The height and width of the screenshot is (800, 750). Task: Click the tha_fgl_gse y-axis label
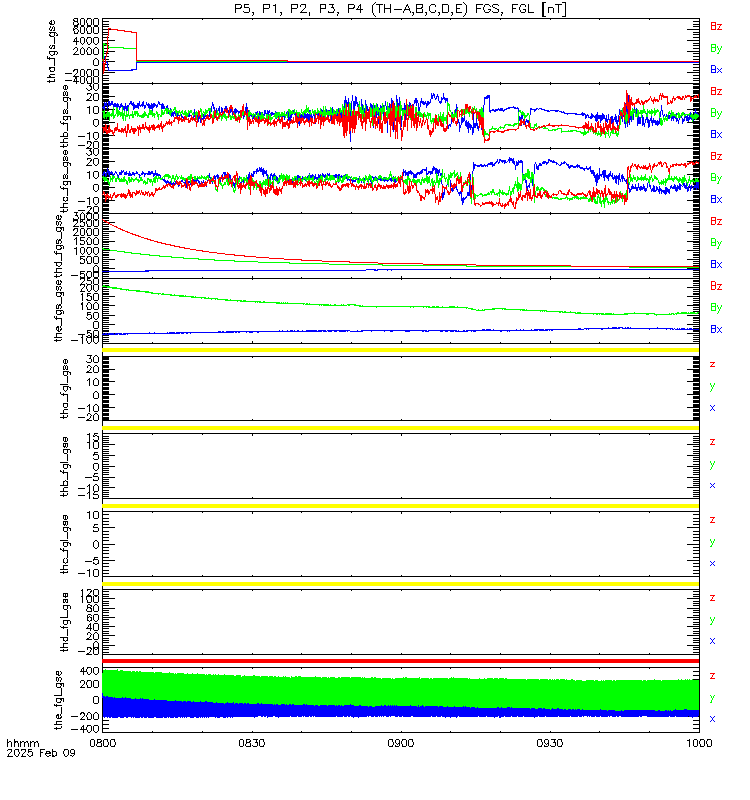[x=65, y=389]
